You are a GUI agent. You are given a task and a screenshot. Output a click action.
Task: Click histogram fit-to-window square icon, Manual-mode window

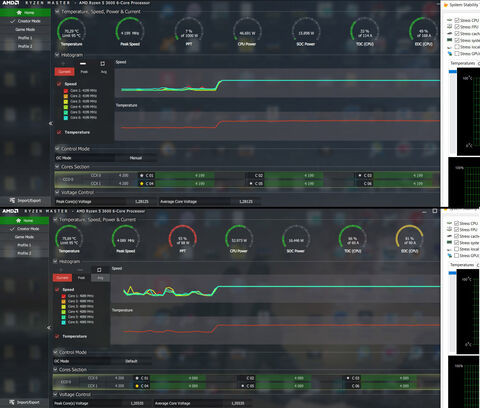click(102, 63)
